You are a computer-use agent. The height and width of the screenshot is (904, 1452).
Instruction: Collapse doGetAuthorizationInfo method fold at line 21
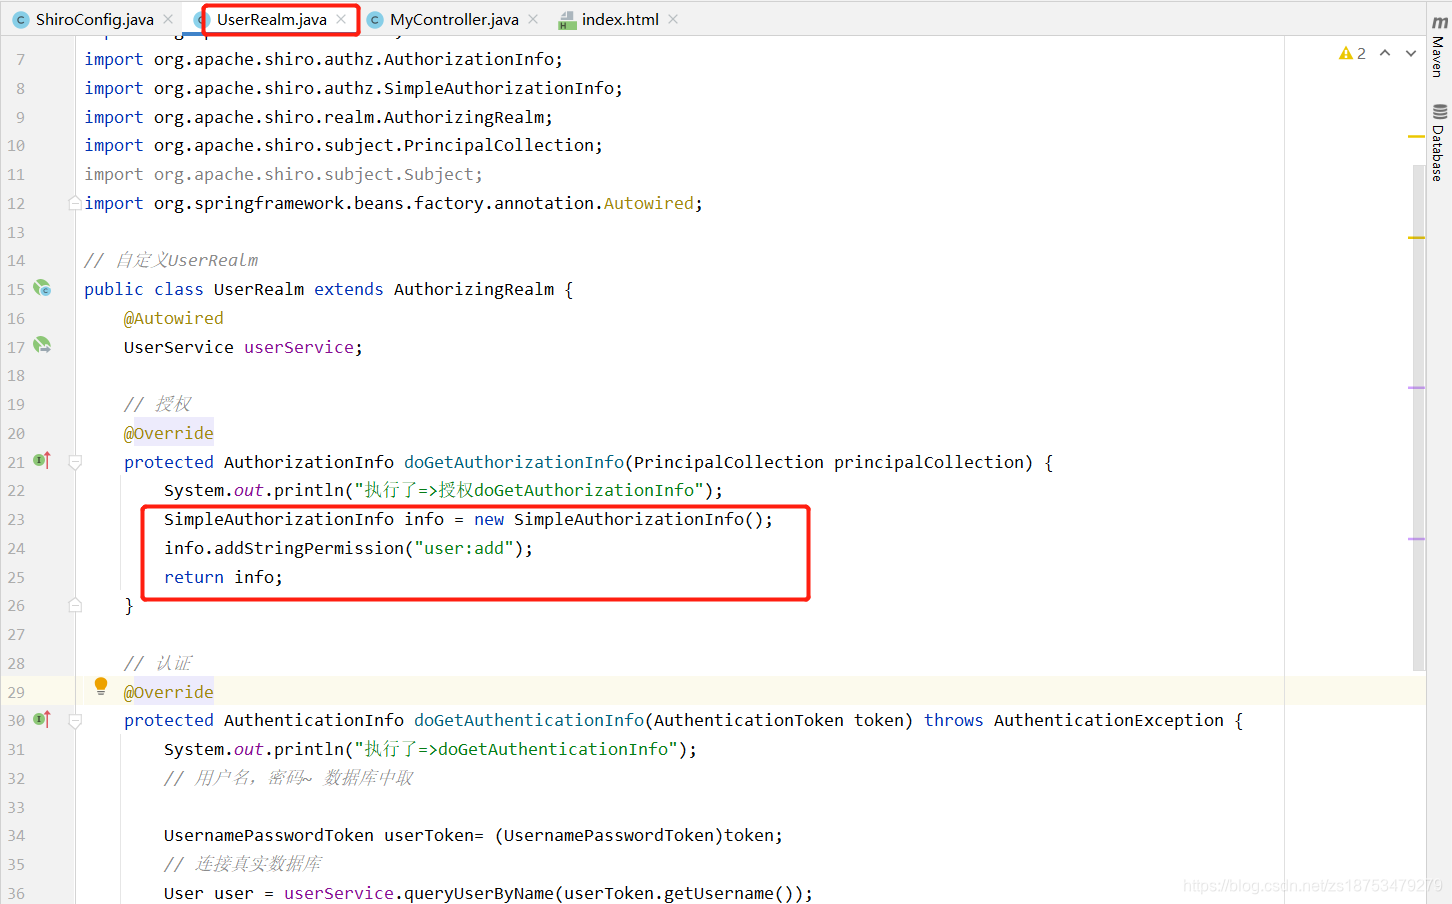[x=75, y=462]
